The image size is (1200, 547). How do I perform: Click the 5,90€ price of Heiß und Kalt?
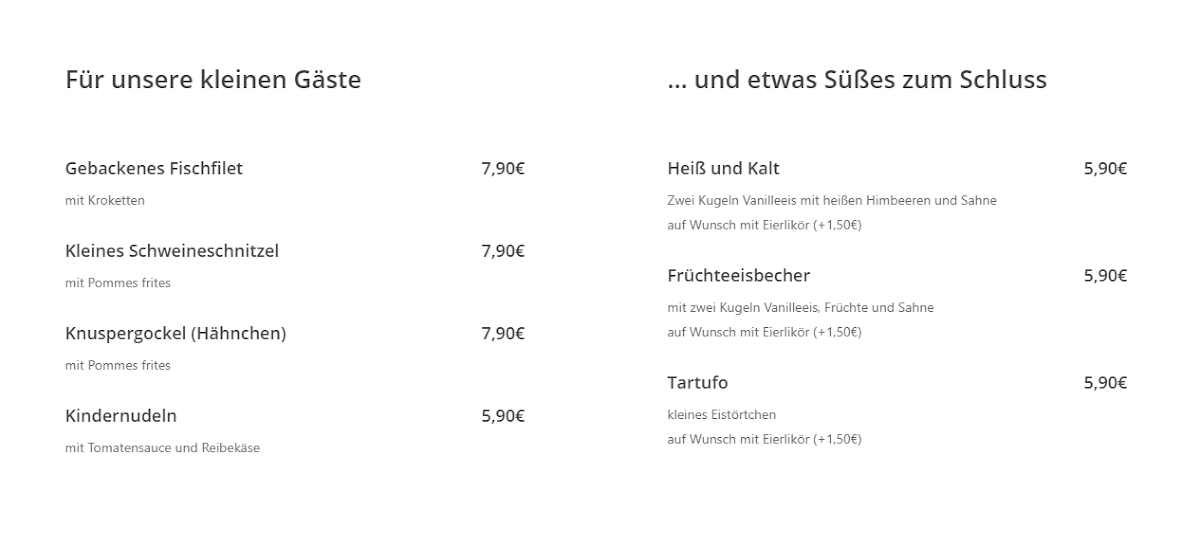(1106, 168)
